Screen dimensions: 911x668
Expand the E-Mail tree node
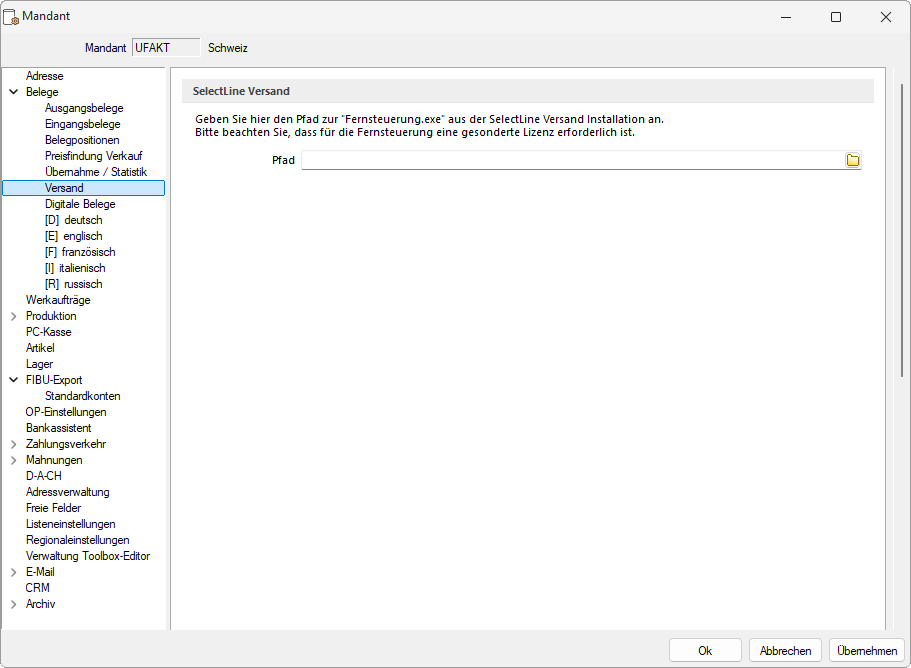point(14,572)
